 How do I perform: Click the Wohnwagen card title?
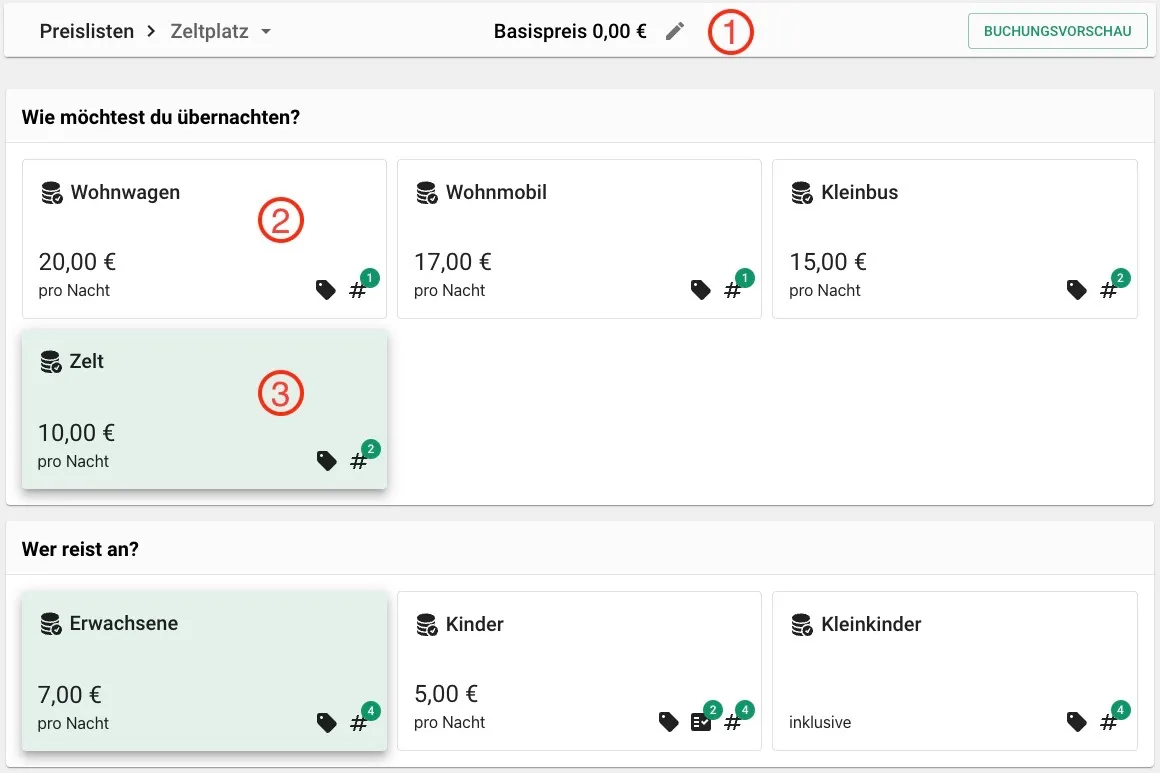pos(125,192)
